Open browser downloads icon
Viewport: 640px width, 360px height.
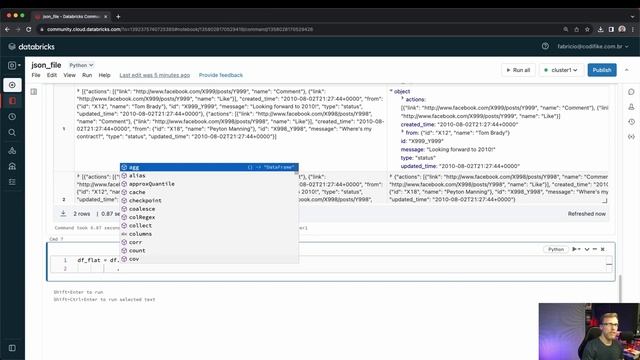600,29
